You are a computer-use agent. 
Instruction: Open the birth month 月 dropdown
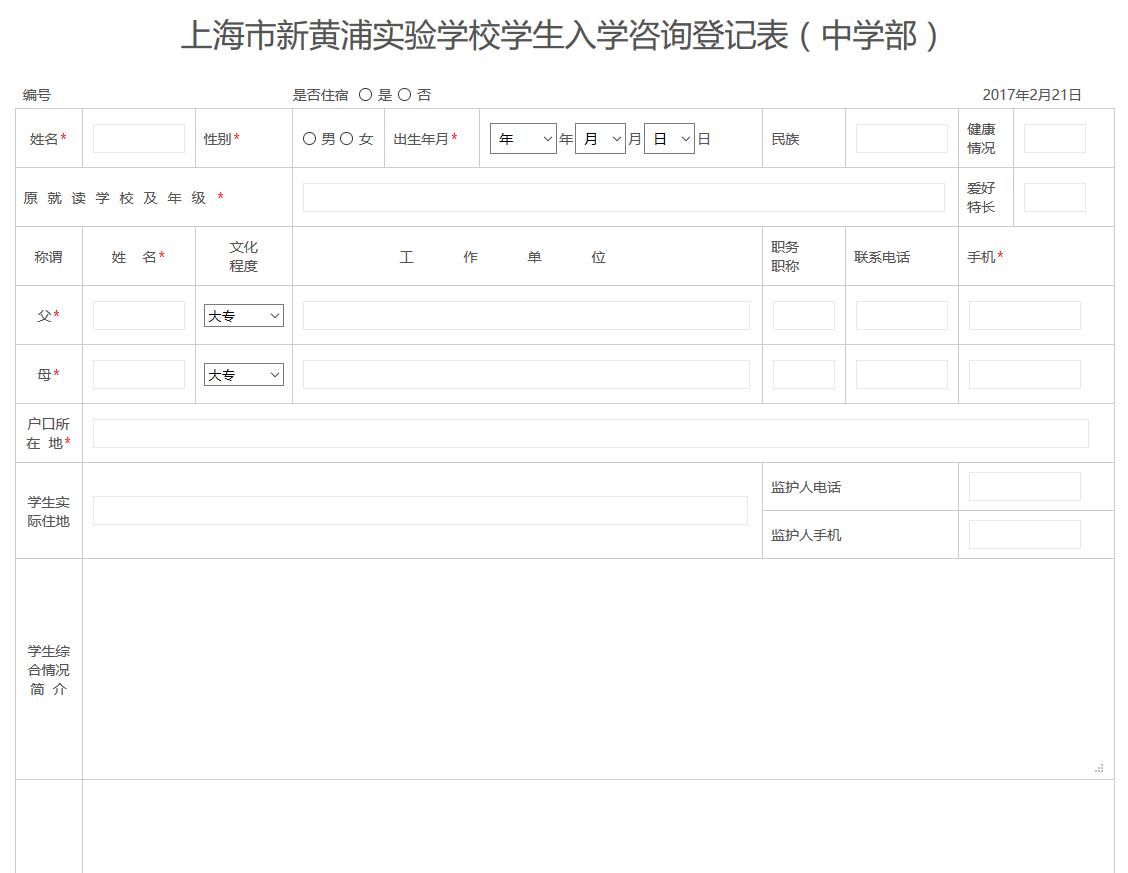click(600, 139)
